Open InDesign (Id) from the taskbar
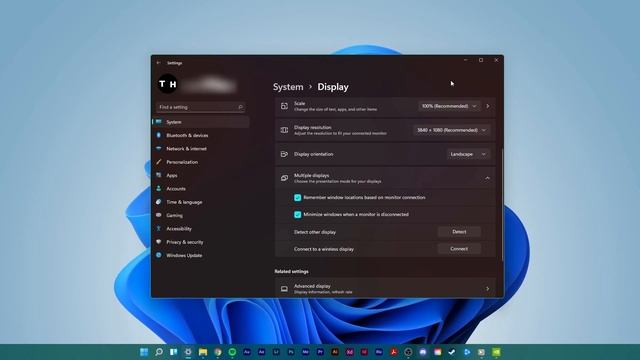The image size is (640, 360). [364, 352]
